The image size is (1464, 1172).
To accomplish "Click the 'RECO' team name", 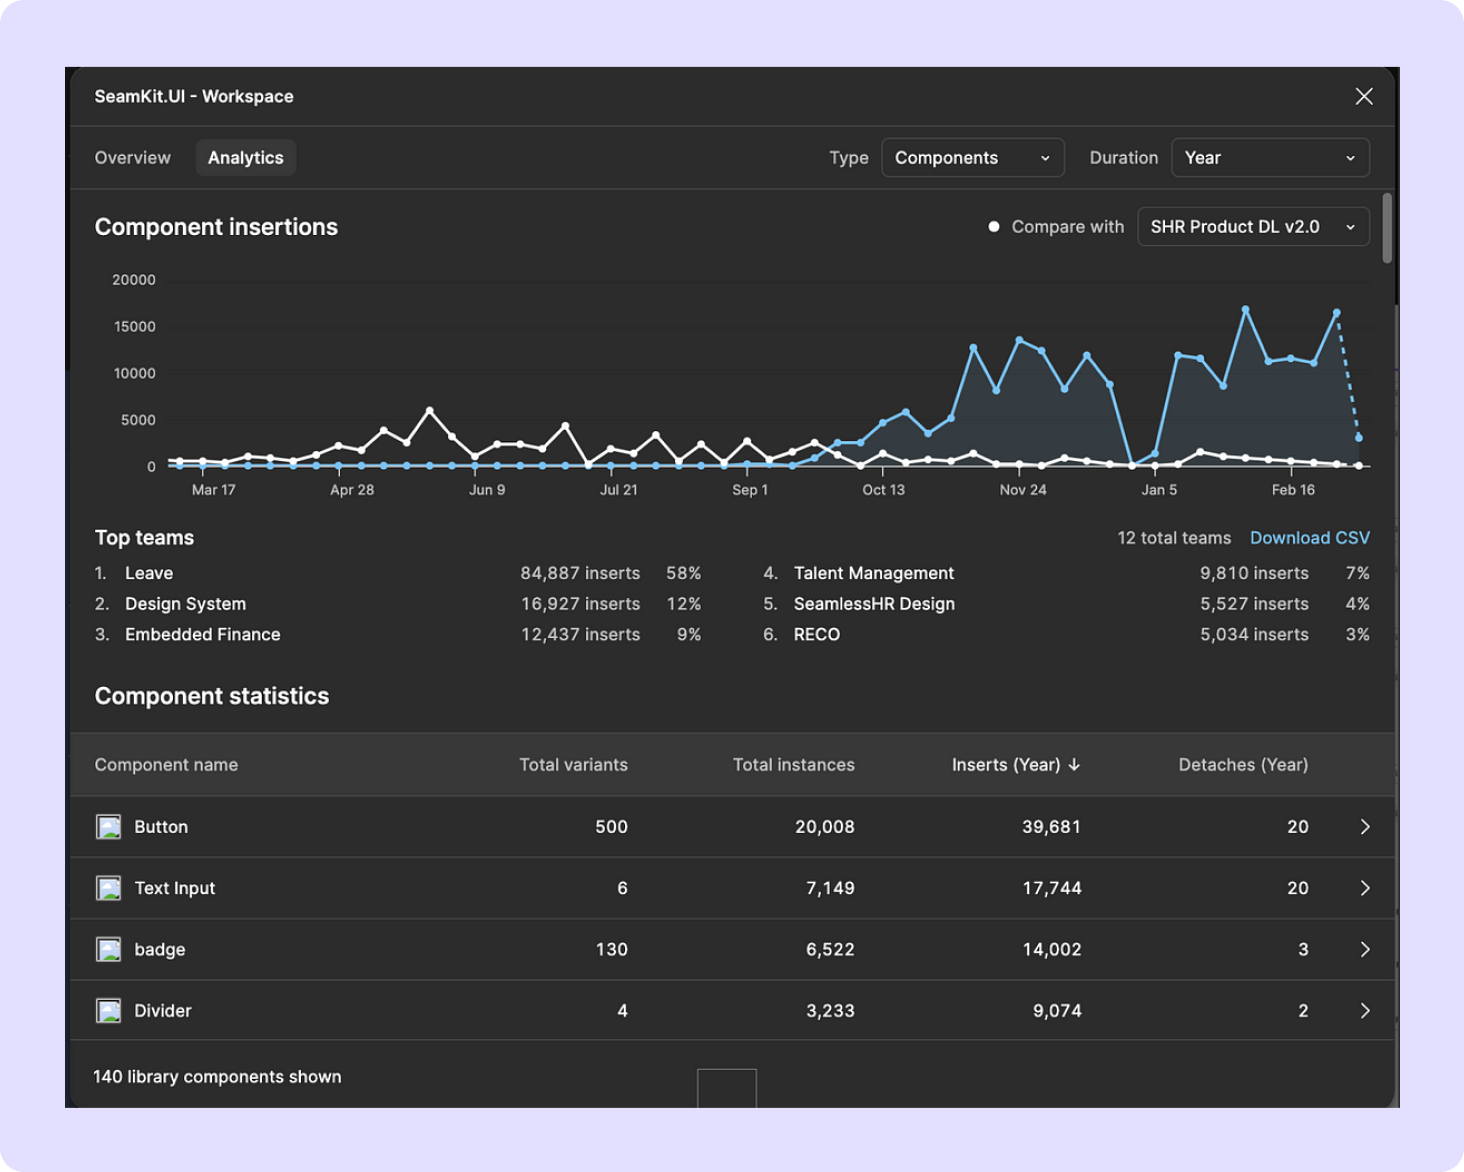I will click(817, 635).
